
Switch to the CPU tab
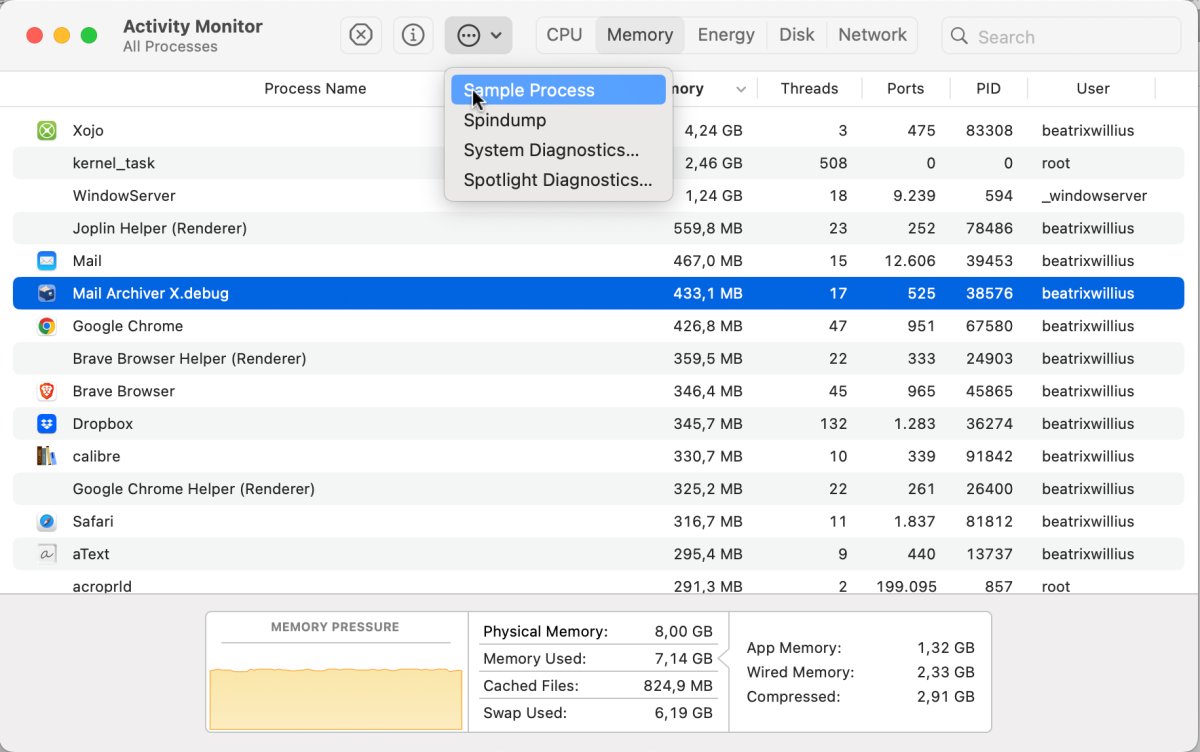pyautogui.click(x=564, y=34)
